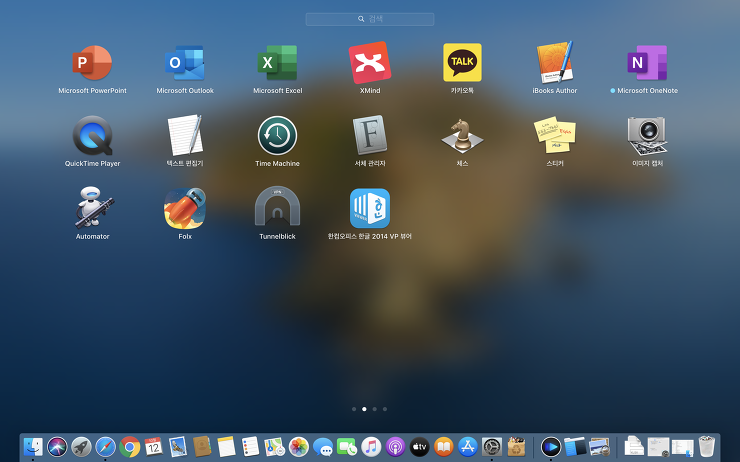Jump to the fourth Launchpad page dot
This screenshot has width=740, height=462.
point(385,409)
